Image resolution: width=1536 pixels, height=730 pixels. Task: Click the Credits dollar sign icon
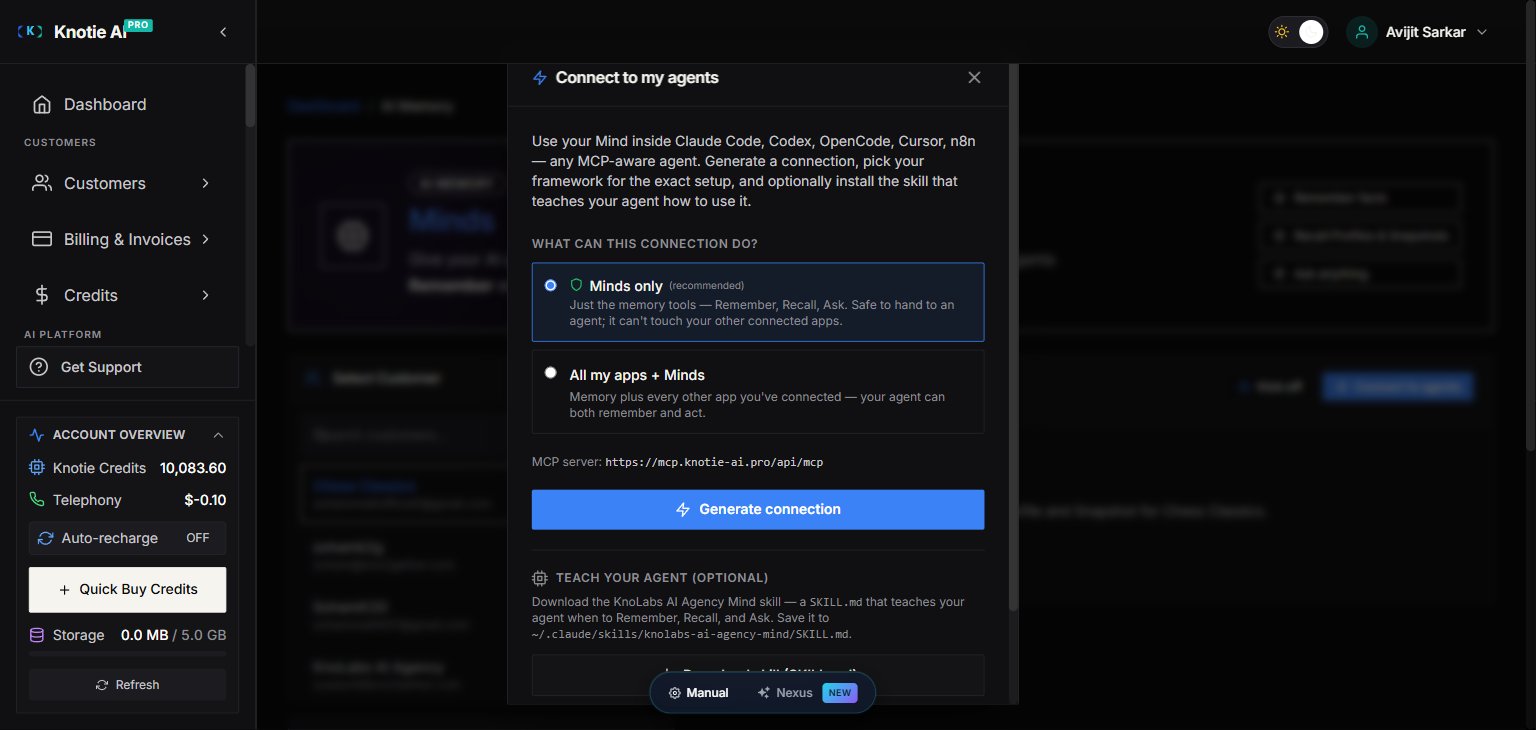(x=41, y=295)
